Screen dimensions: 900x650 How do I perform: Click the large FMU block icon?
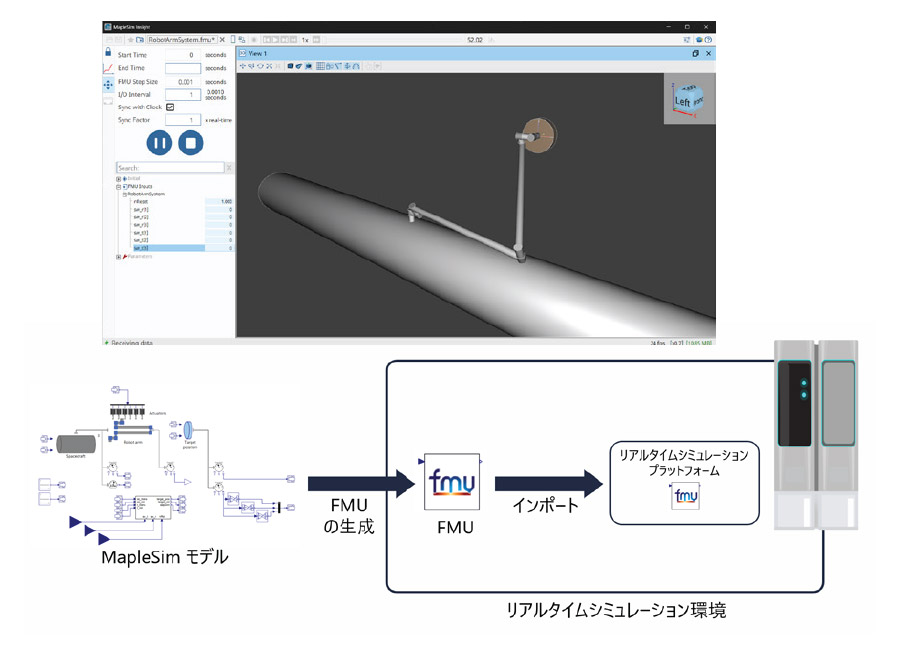coord(452,481)
